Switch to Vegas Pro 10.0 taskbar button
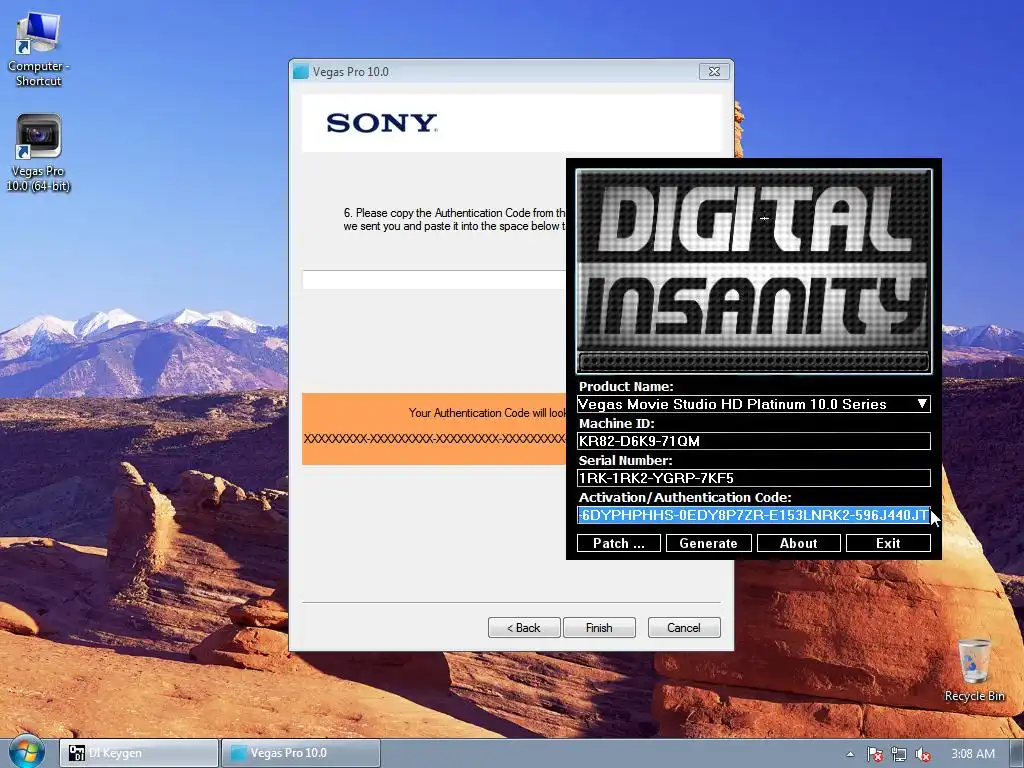This screenshot has width=1024, height=768. point(301,753)
